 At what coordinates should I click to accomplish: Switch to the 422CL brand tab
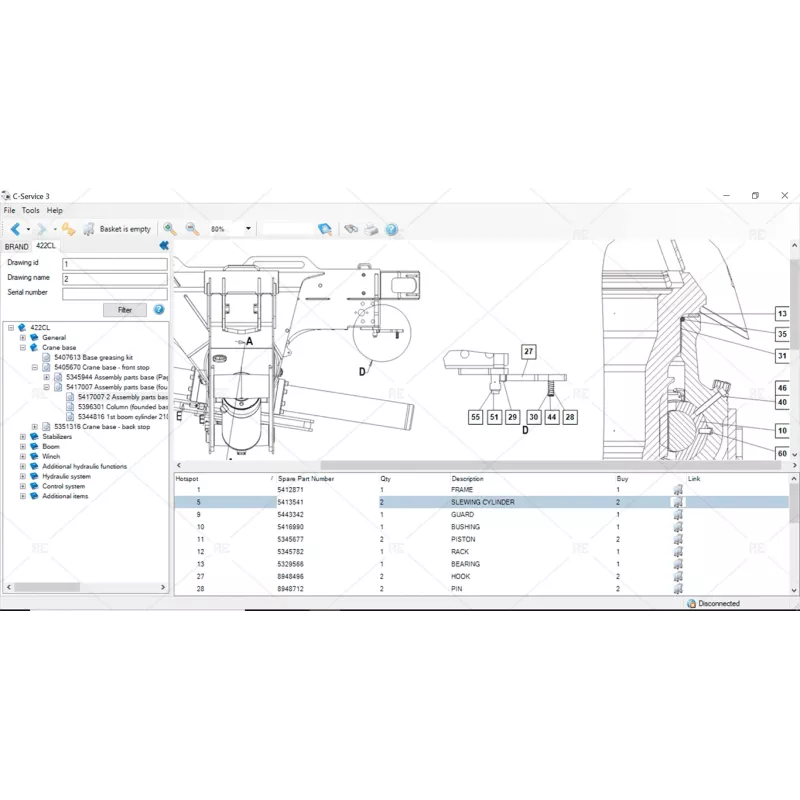[x=45, y=245]
